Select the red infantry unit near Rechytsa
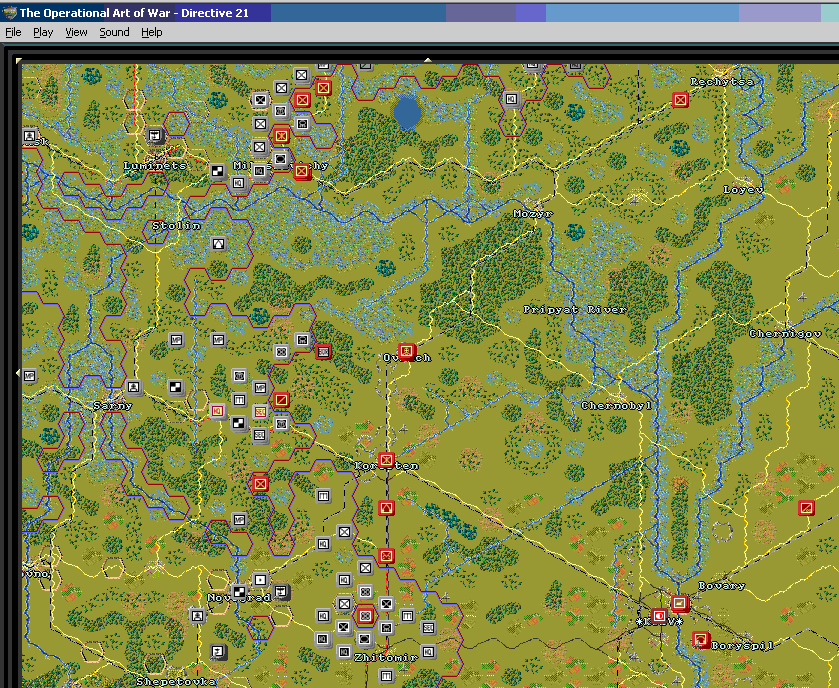Image resolution: width=839 pixels, height=688 pixels. coord(680,100)
